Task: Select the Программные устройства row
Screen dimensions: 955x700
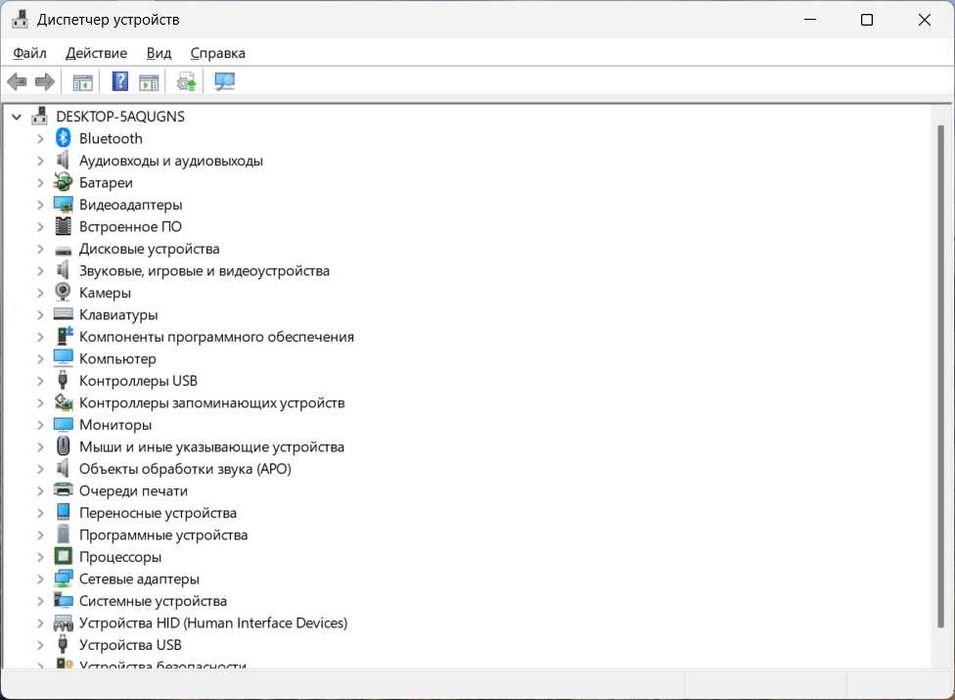Action: 163,535
